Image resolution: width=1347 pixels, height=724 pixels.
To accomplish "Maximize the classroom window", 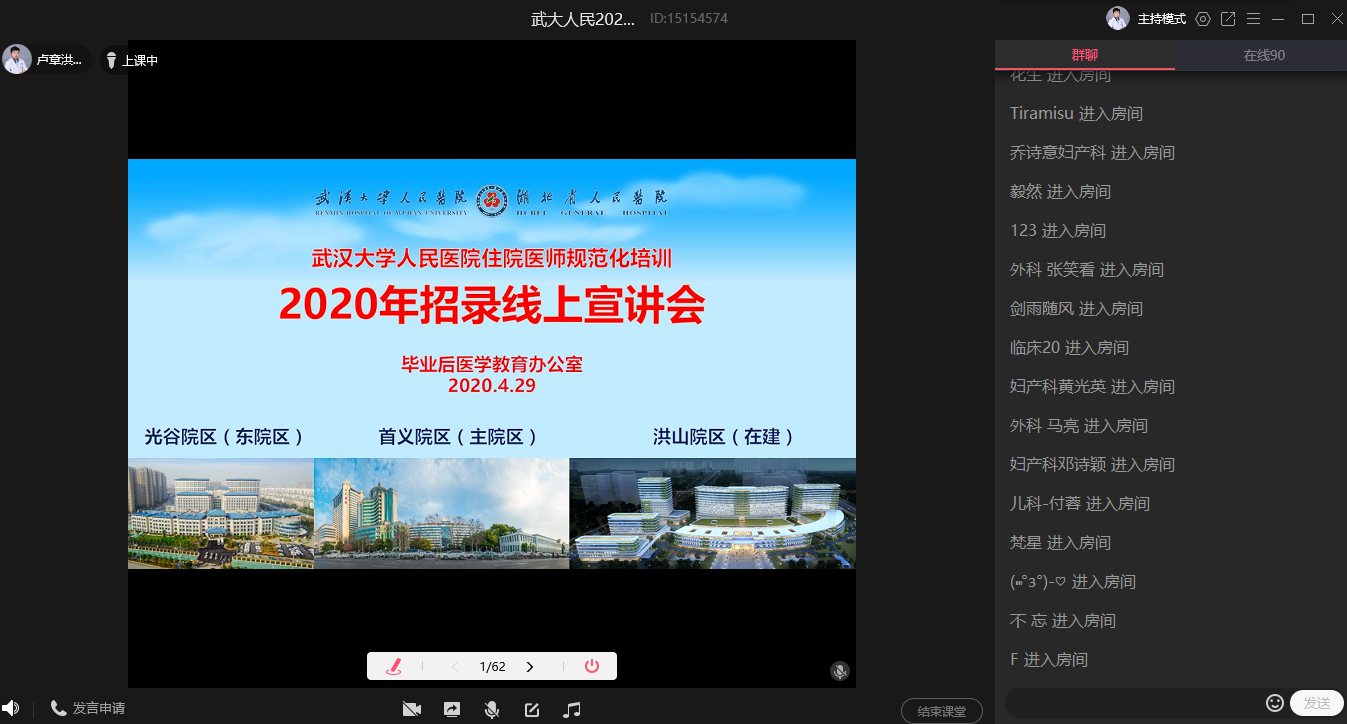I will pyautogui.click(x=1307, y=19).
